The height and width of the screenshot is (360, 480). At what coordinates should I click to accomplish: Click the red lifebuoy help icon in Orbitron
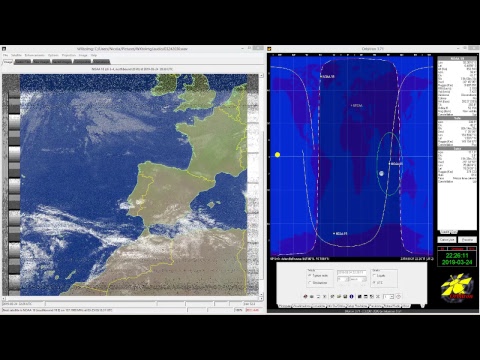tap(305, 296)
